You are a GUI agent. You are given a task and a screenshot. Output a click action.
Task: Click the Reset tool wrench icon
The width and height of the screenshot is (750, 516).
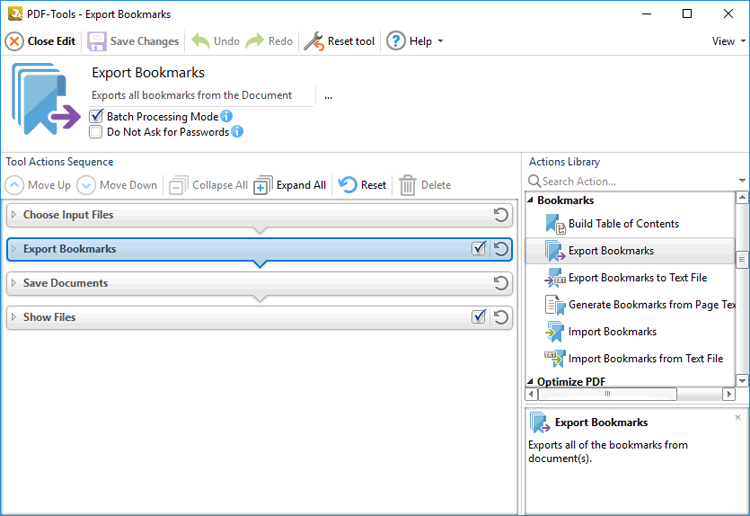pyautogui.click(x=314, y=42)
